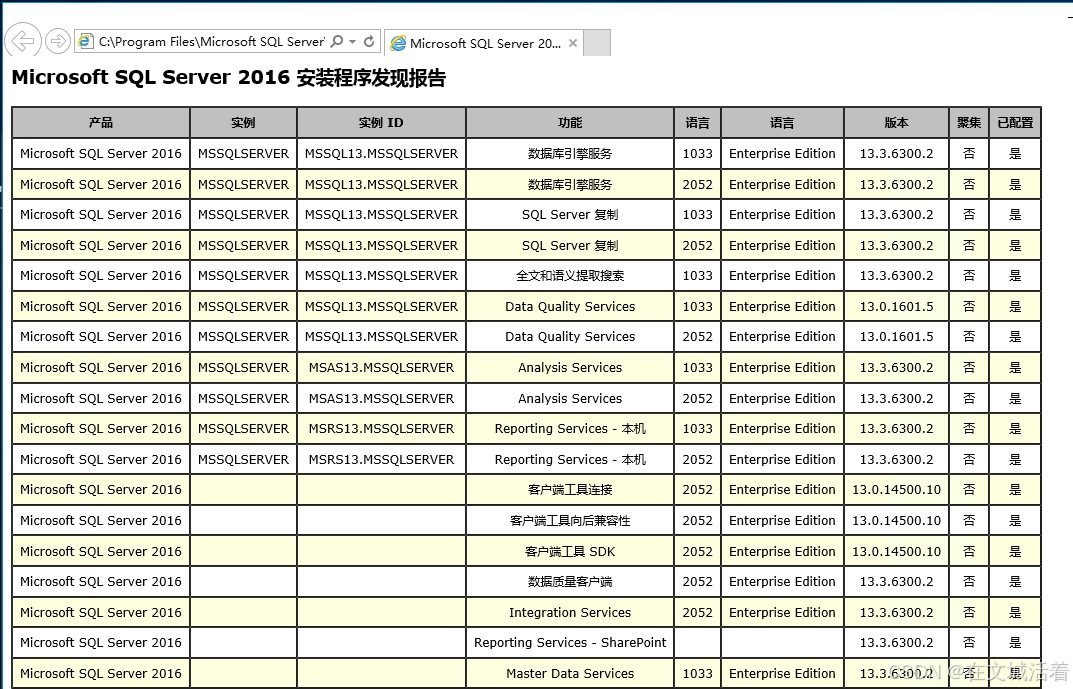Click the 版本 column header
Image resolution: width=1073 pixels, height=689 pixels.
click(896, 122)
